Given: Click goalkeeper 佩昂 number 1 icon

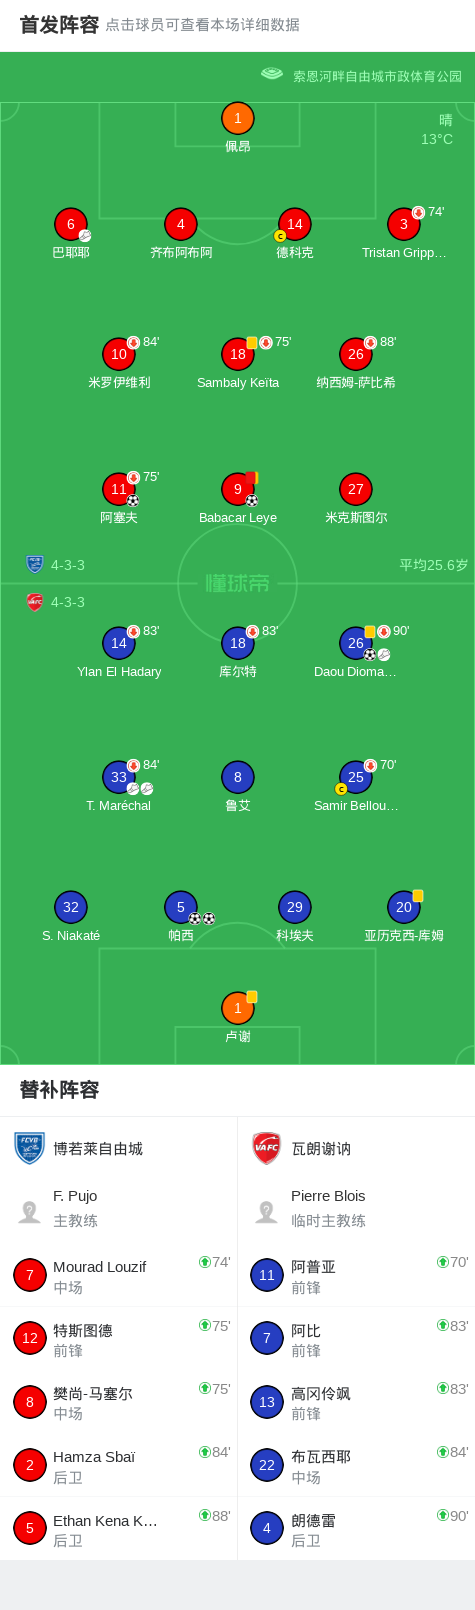Looking at the screenshot, I should (x=237, y=118).
